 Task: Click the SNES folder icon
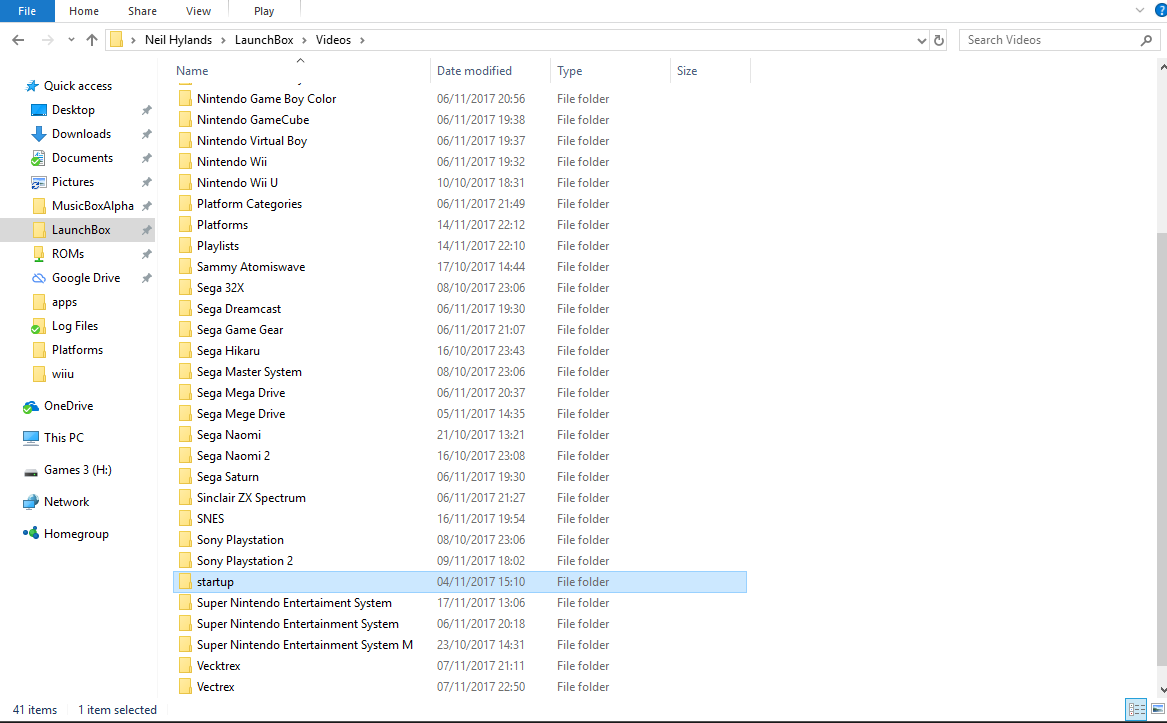coord(185,519)
